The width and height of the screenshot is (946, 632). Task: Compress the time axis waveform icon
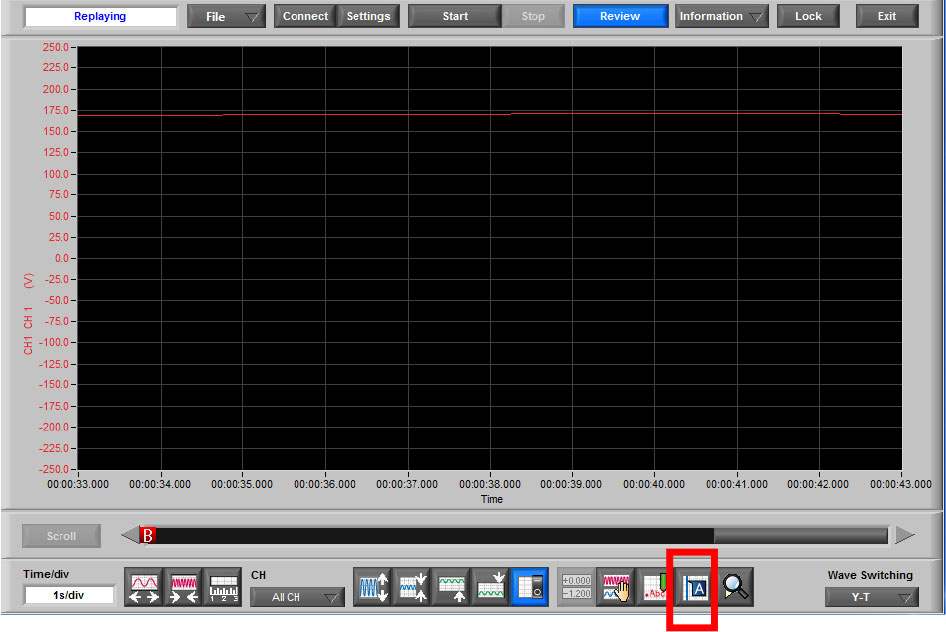[183, 587]
